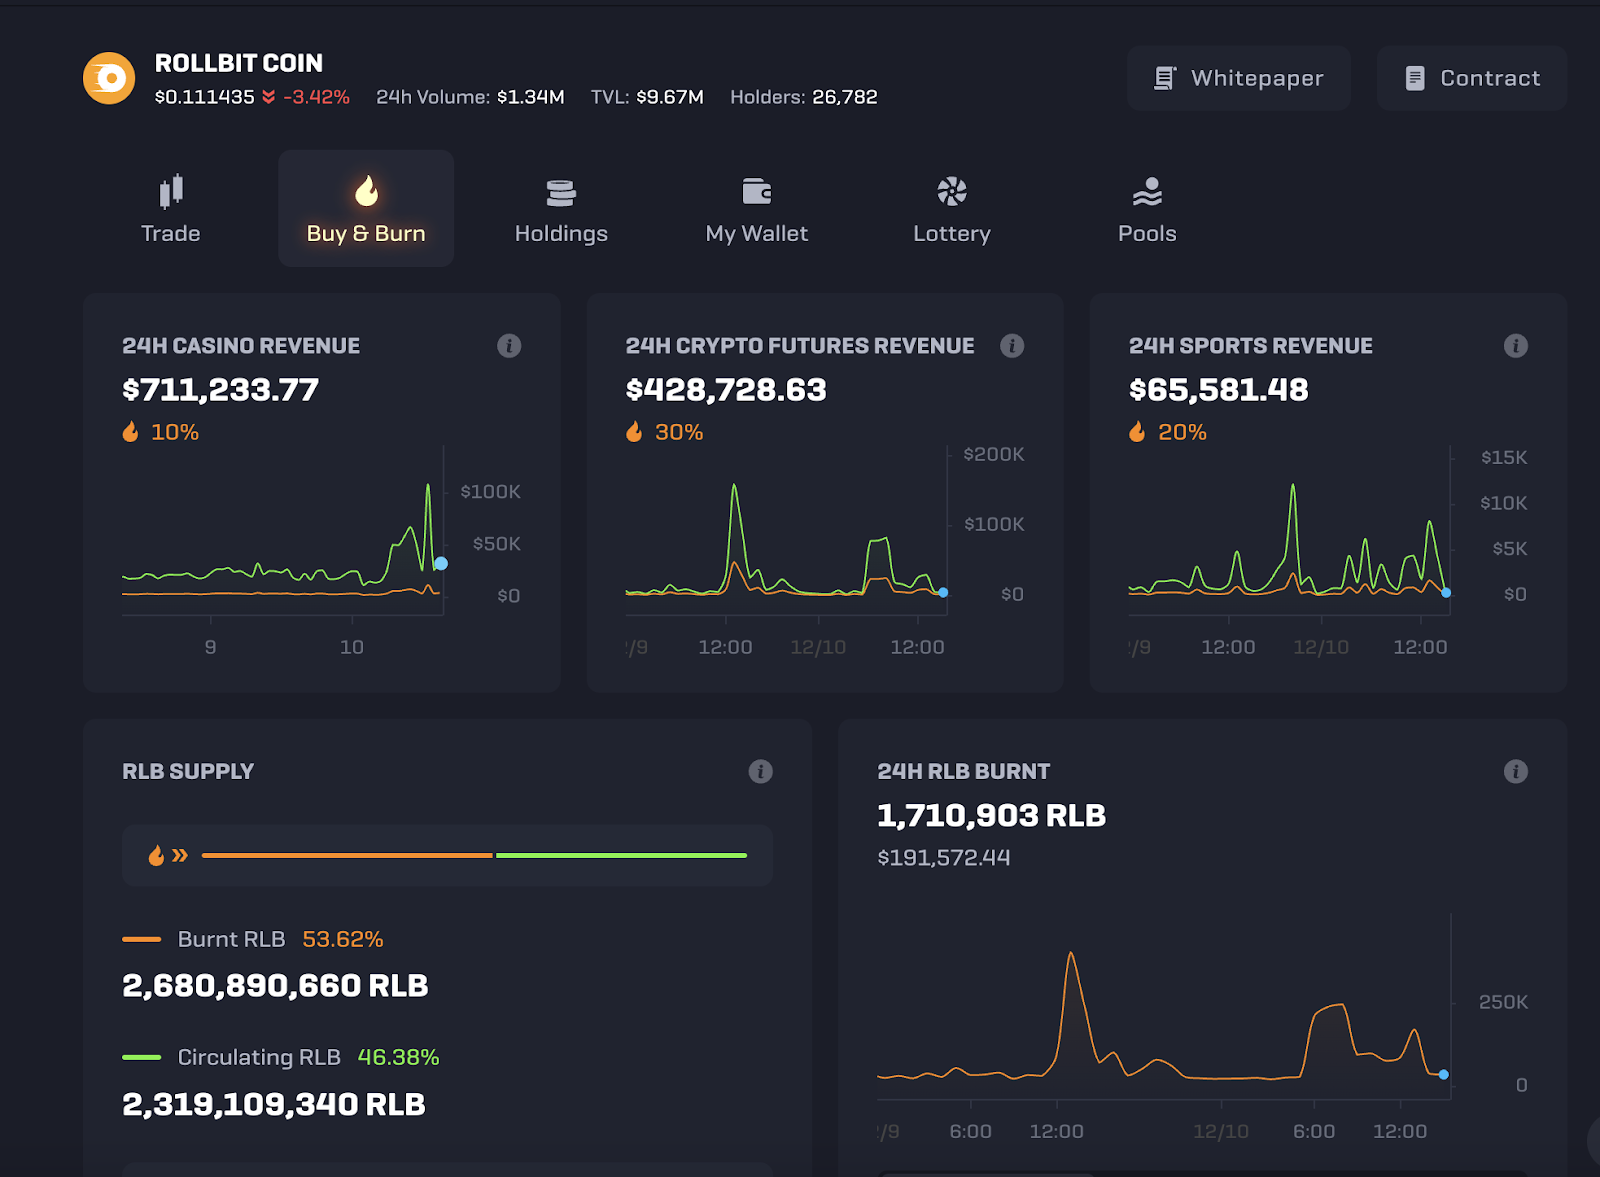
Task: Switch to the Pools tab
Action: pos(1147,208)
